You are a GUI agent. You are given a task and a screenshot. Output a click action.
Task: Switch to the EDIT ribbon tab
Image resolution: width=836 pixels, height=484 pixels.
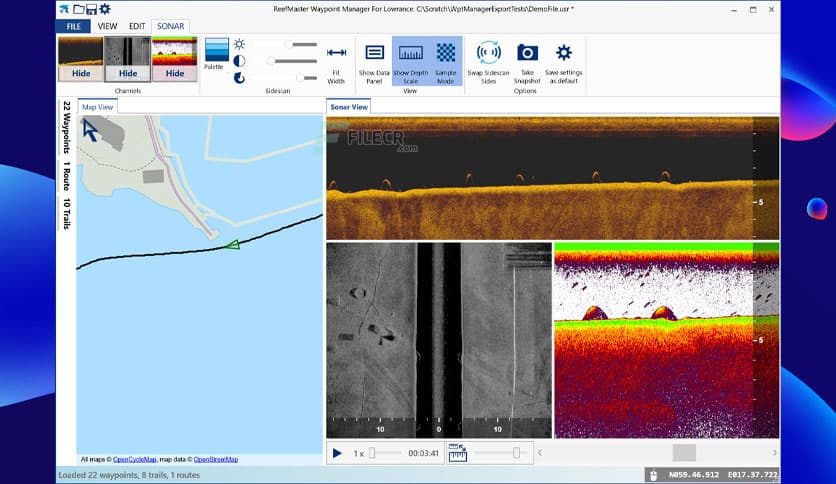point(137,26)
